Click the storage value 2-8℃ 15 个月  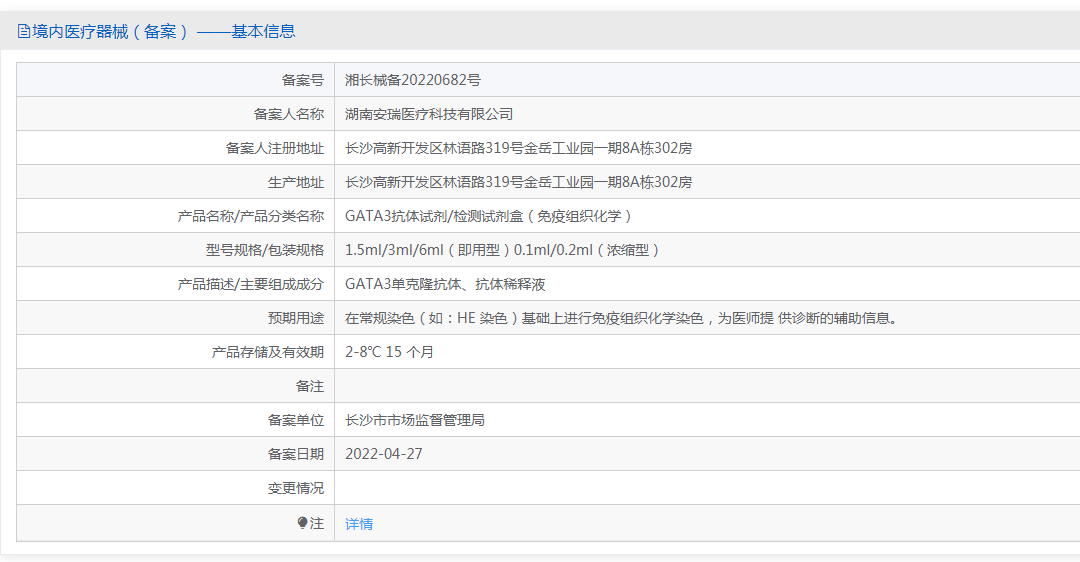pos(389,352)
